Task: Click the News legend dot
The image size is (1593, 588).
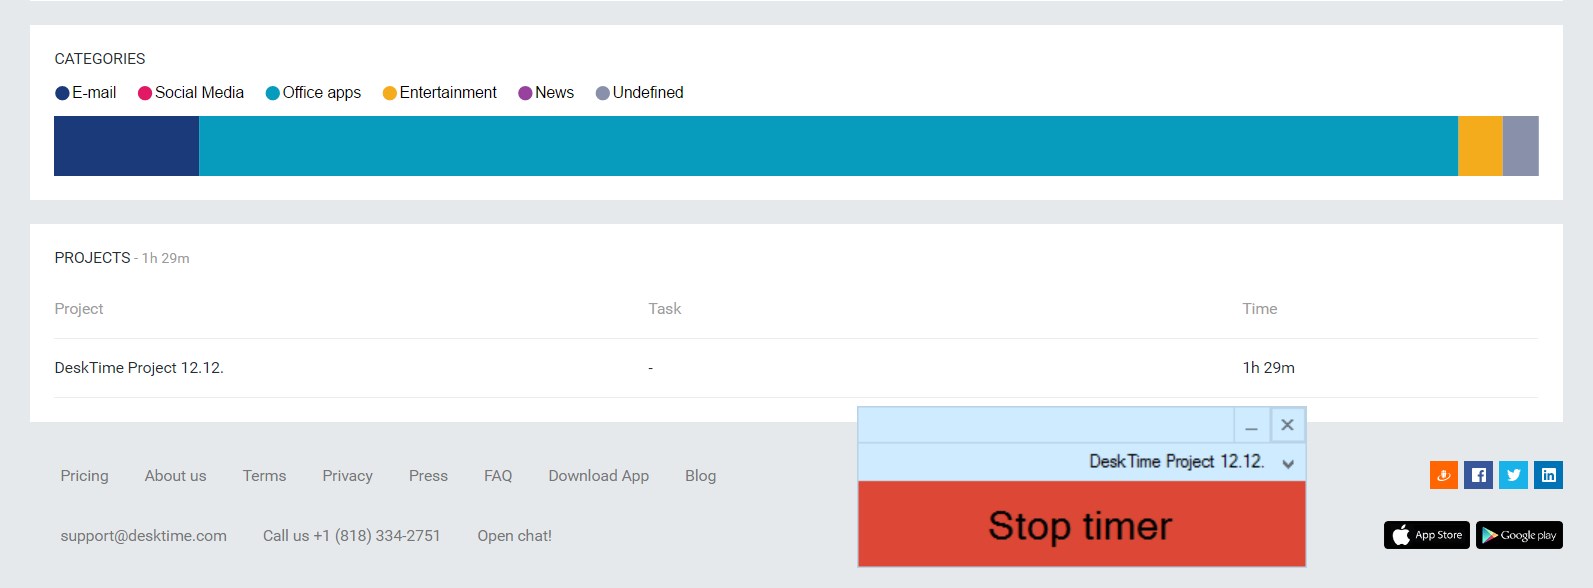Action: click(525, 93)
